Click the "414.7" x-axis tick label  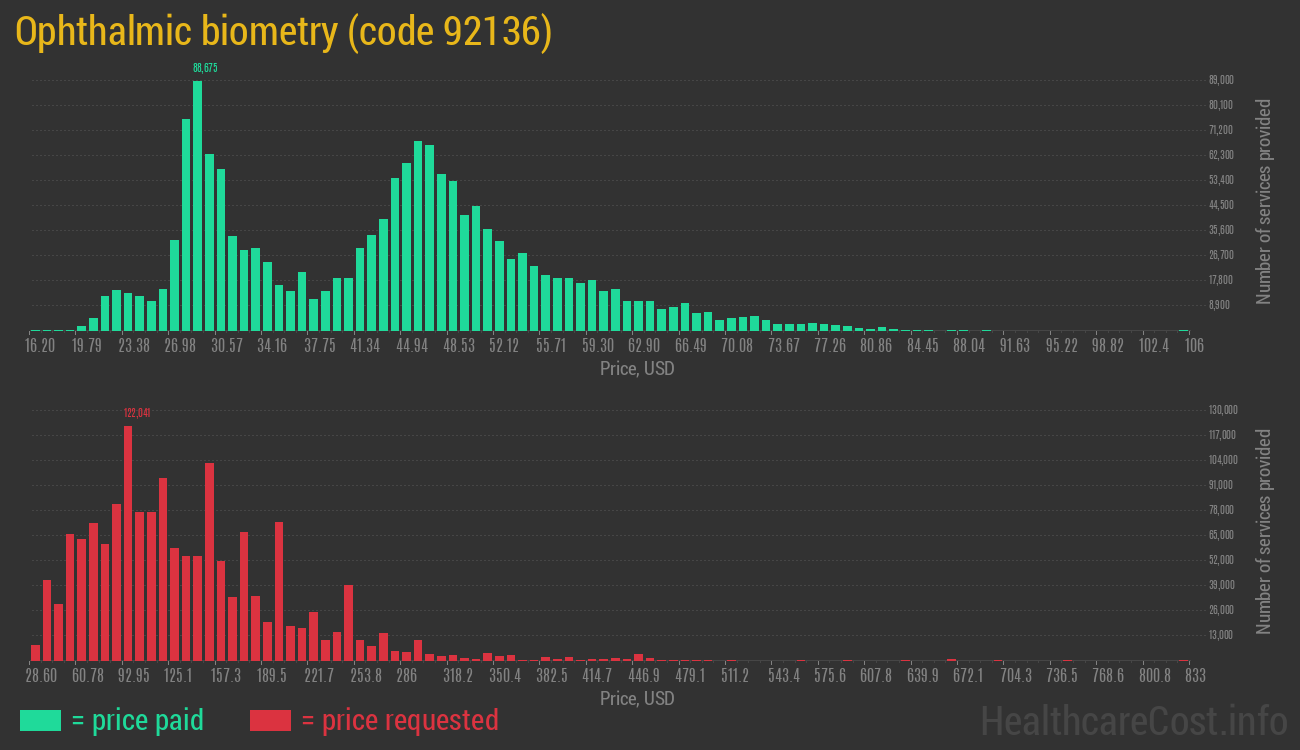click(x=598, y=675)
